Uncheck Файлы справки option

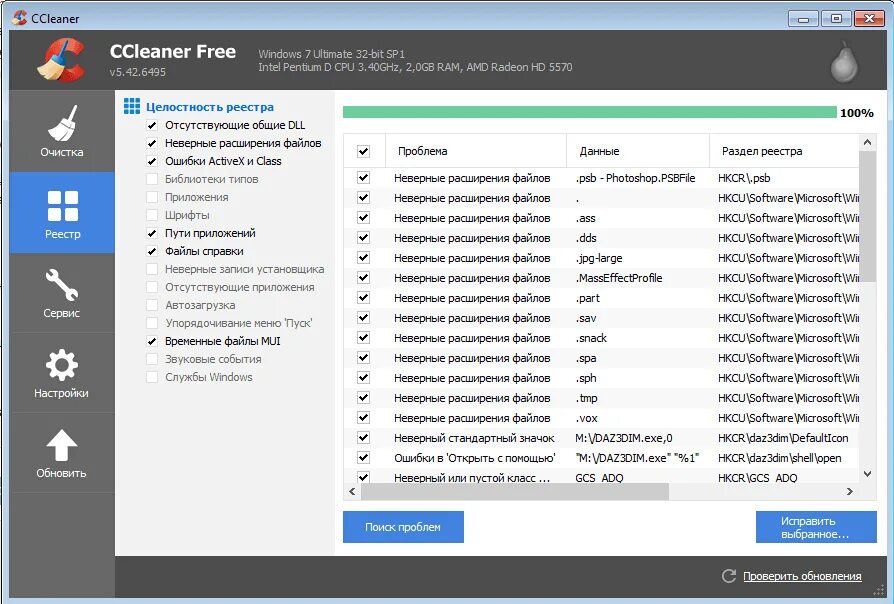click(152, 251)
